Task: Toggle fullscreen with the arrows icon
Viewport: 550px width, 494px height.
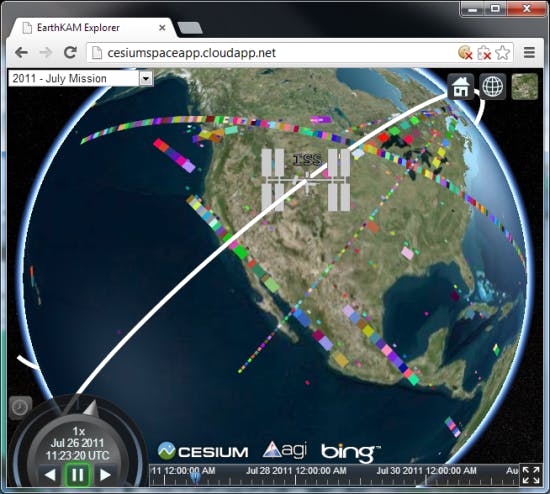Action: (x=531, y=475)
